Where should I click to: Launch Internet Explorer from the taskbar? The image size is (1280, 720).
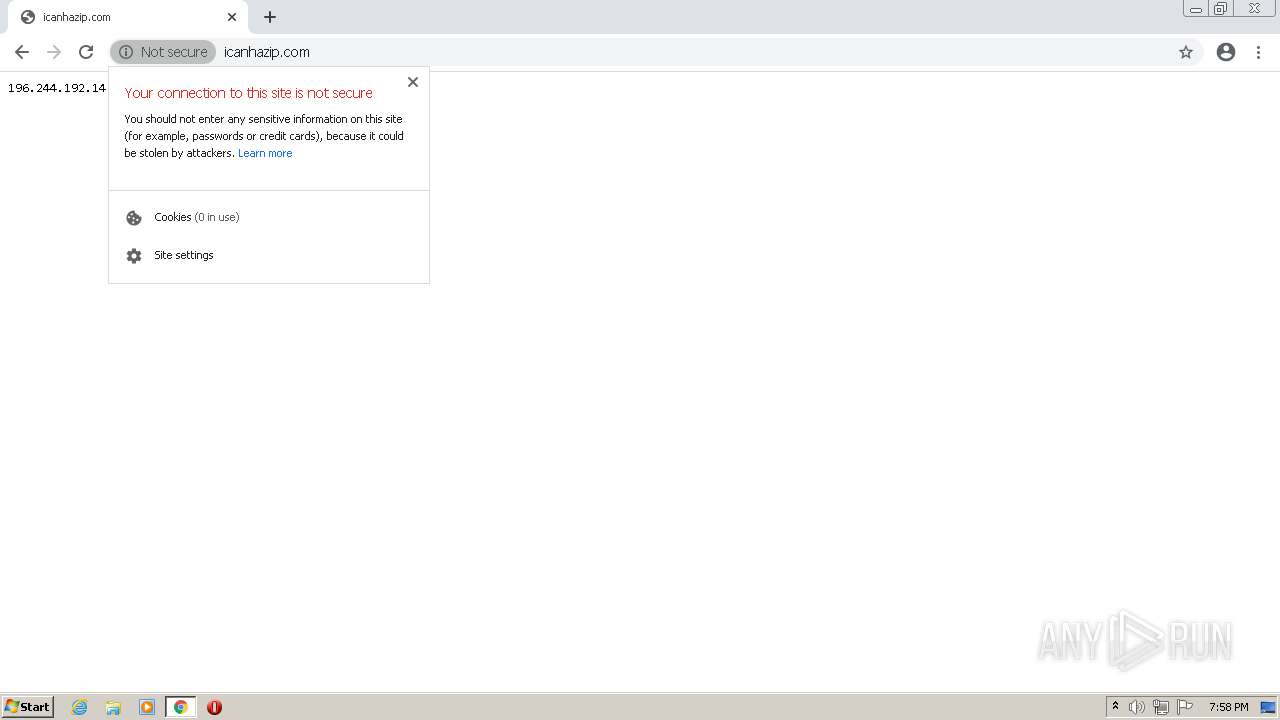tap(80, 707)
